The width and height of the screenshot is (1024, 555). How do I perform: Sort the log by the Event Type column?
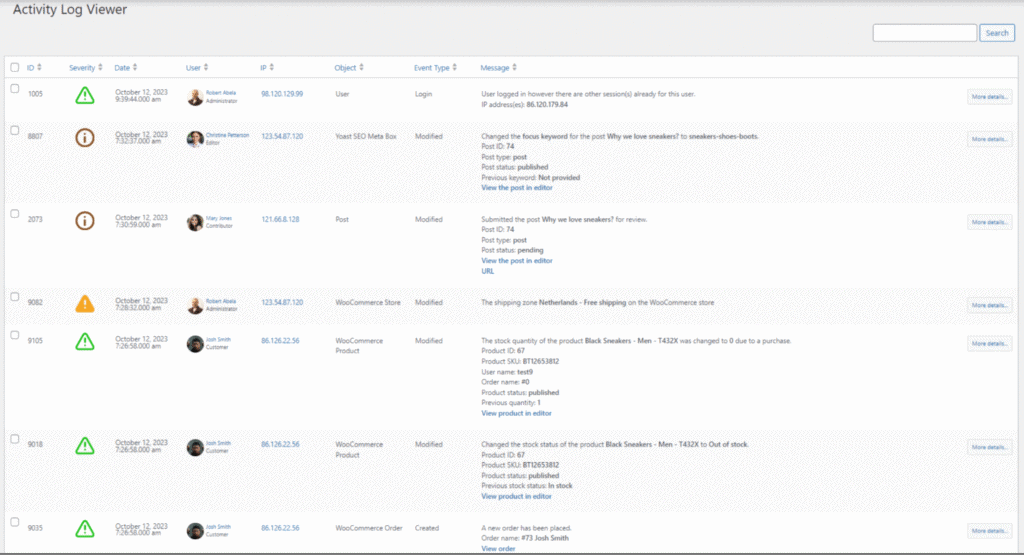pyautogui.click(x=436, y=68)
